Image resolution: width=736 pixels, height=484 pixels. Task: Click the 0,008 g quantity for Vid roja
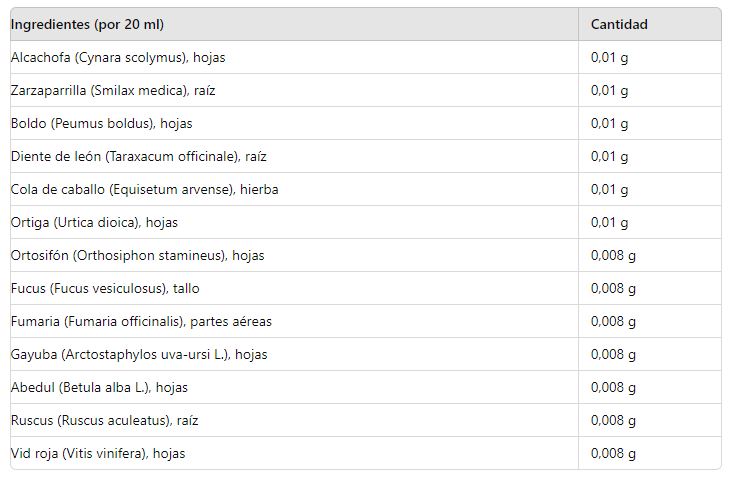coord(613,453)
